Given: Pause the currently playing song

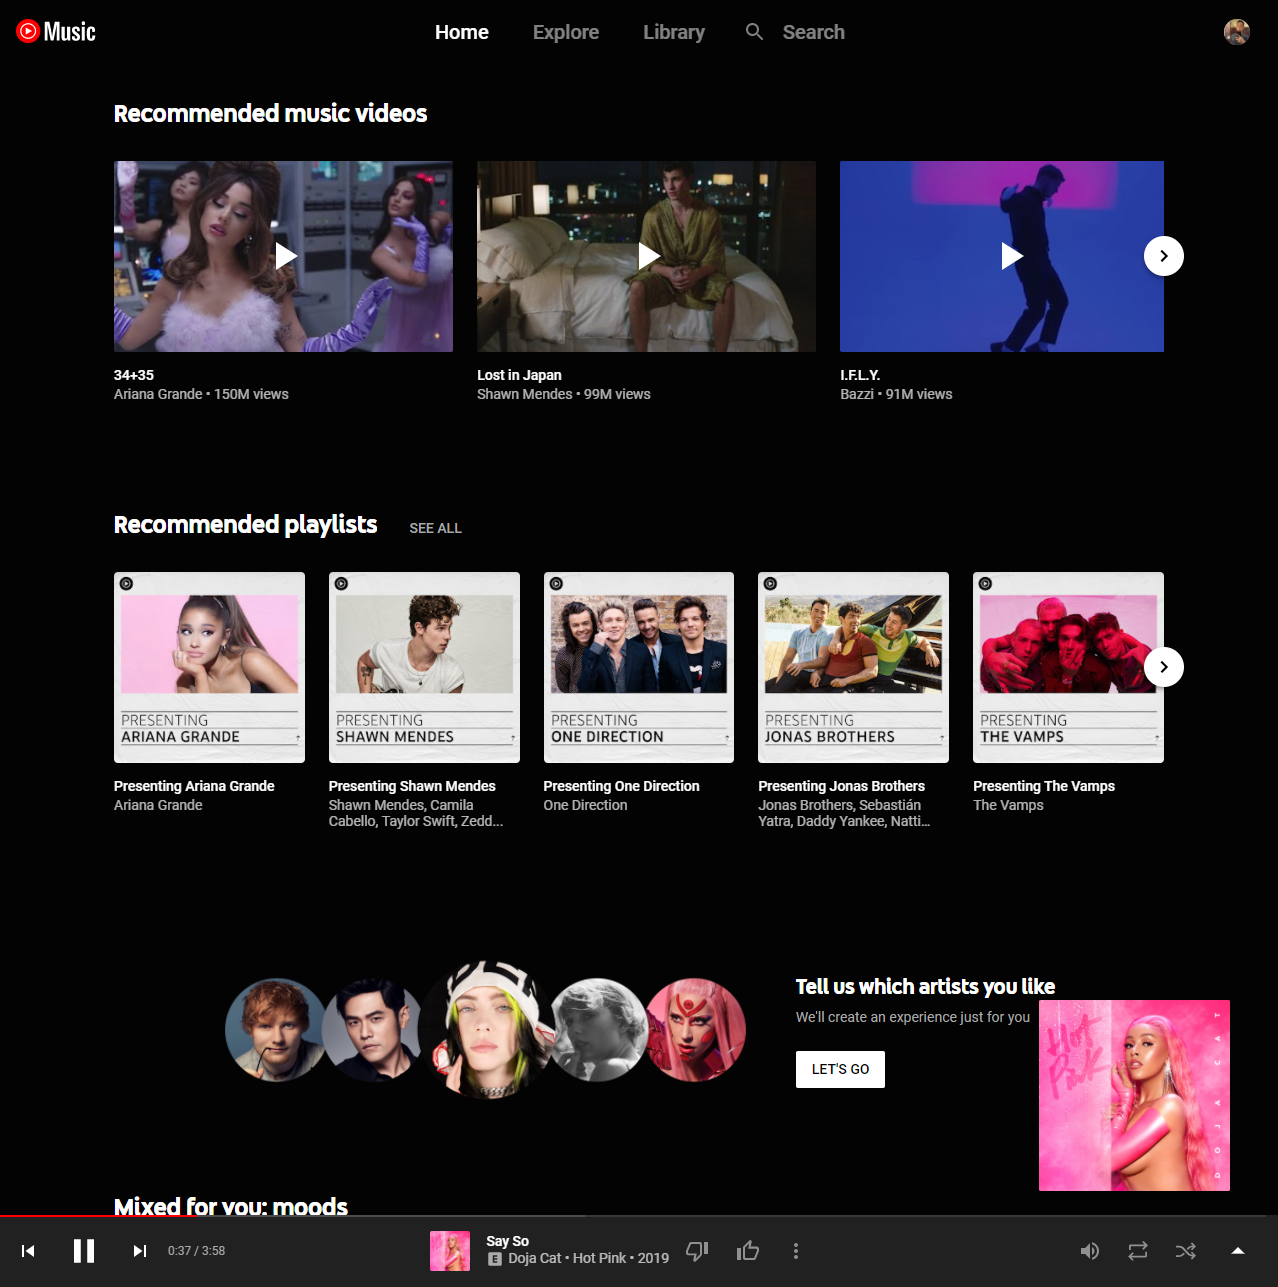Looking at the screenshot, I should (x=84, y=1251).
